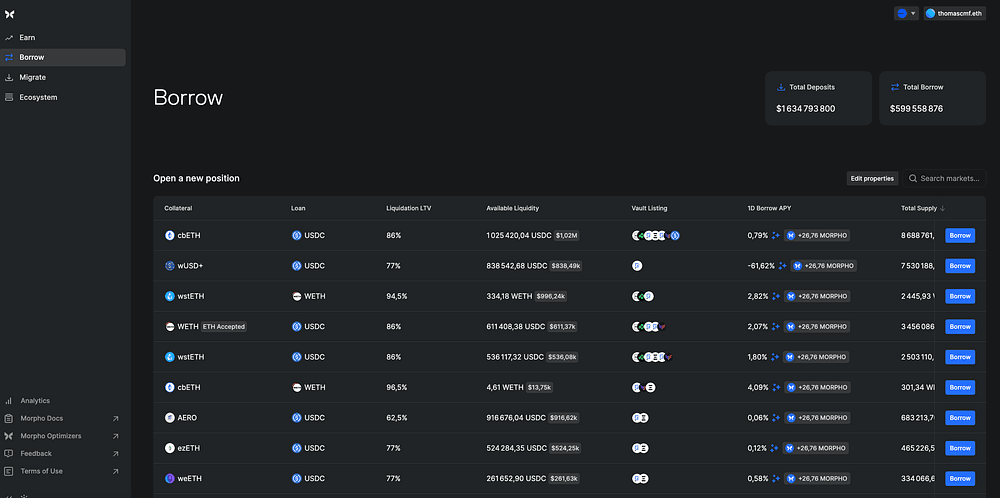Open the network selector dropdown
This screenshot has height=498, width=1000.
pos(906,13)
